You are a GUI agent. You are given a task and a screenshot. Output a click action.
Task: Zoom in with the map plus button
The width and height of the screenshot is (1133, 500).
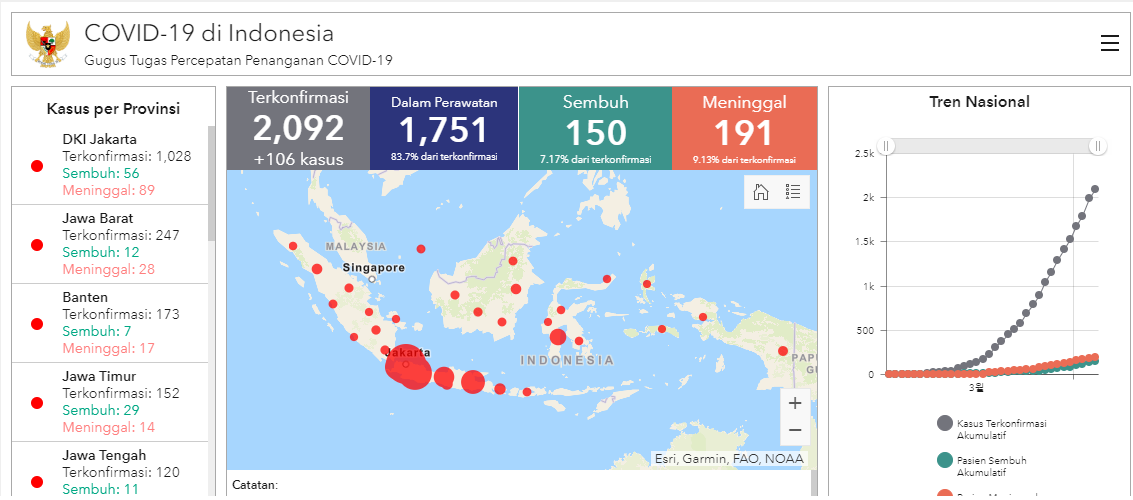(795, 403)
